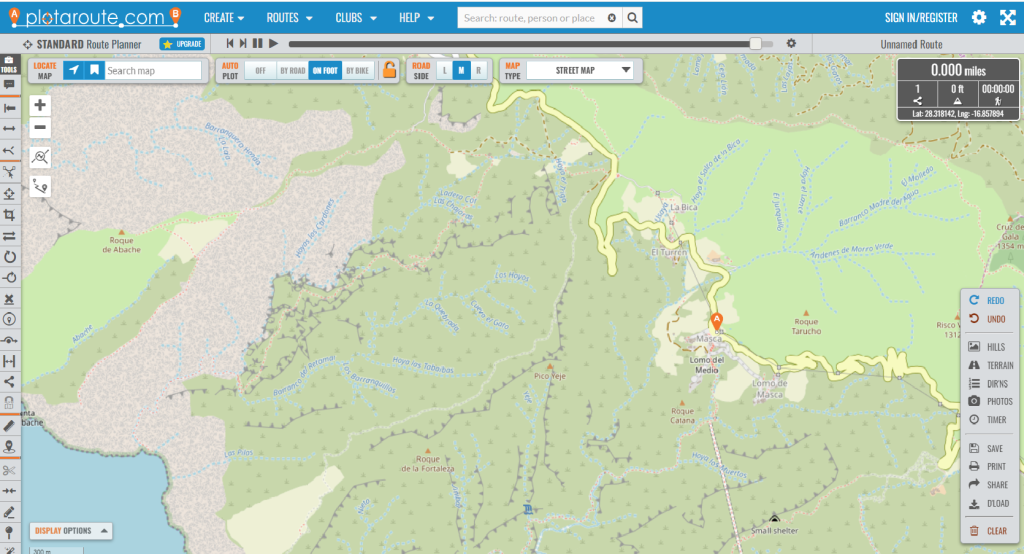The image size is (1024, 554).
Task: Open the Create menu
Action: coord(224,18)
